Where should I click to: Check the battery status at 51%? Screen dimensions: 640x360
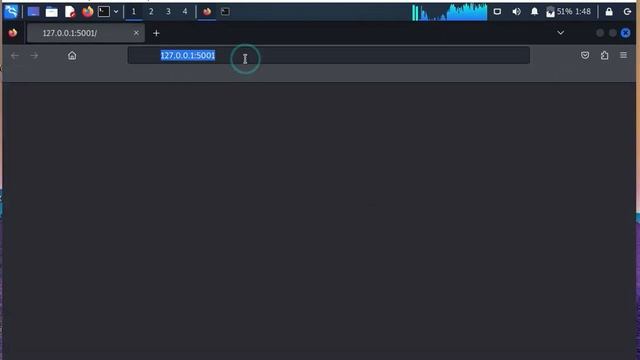pos(559,12)
